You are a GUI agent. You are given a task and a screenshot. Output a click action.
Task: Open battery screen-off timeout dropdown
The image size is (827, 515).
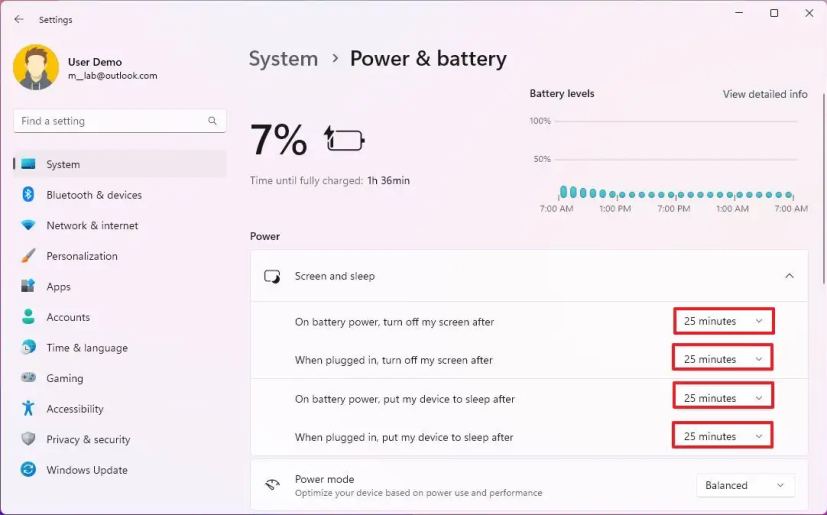tap(723, 321)
